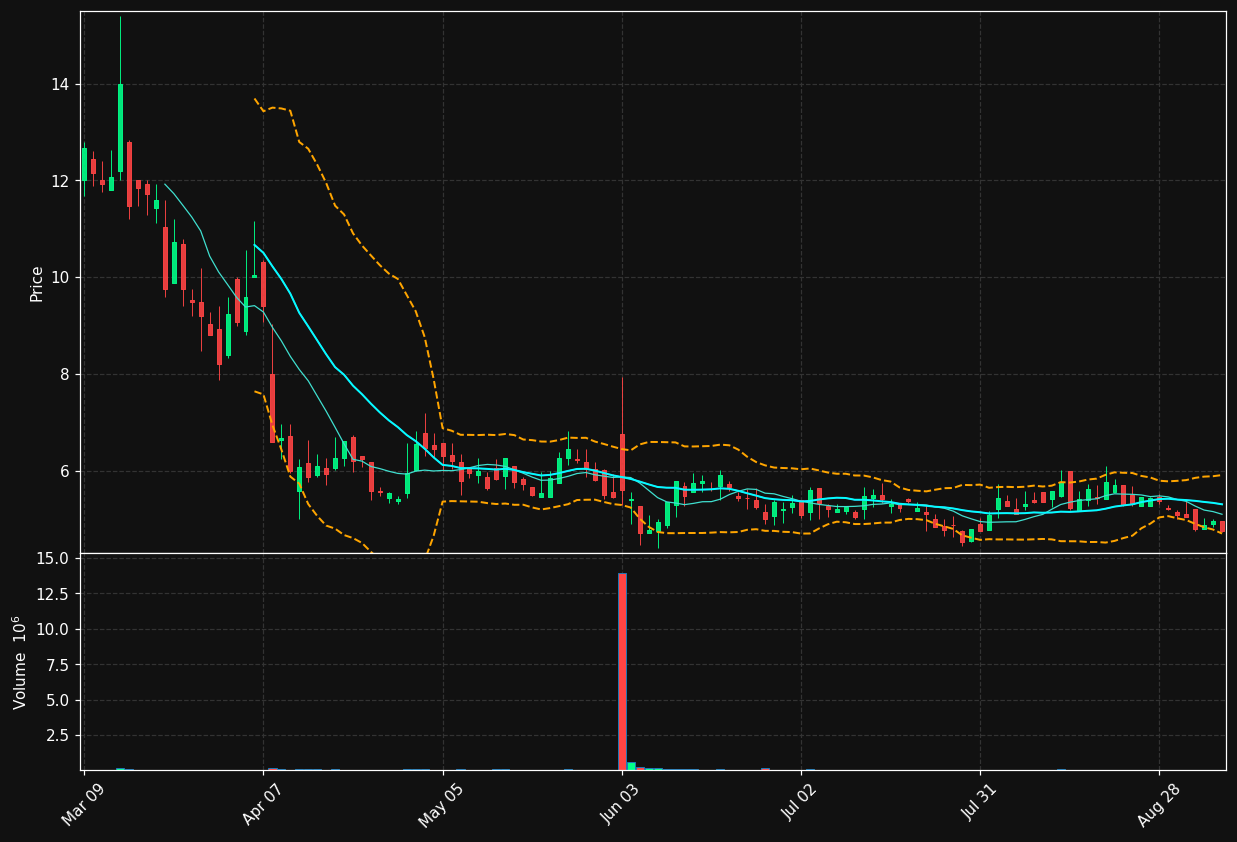Click the price axis value 10
Image resolution: width=1237 pixels, height=842 pixels.
point(60,277)
